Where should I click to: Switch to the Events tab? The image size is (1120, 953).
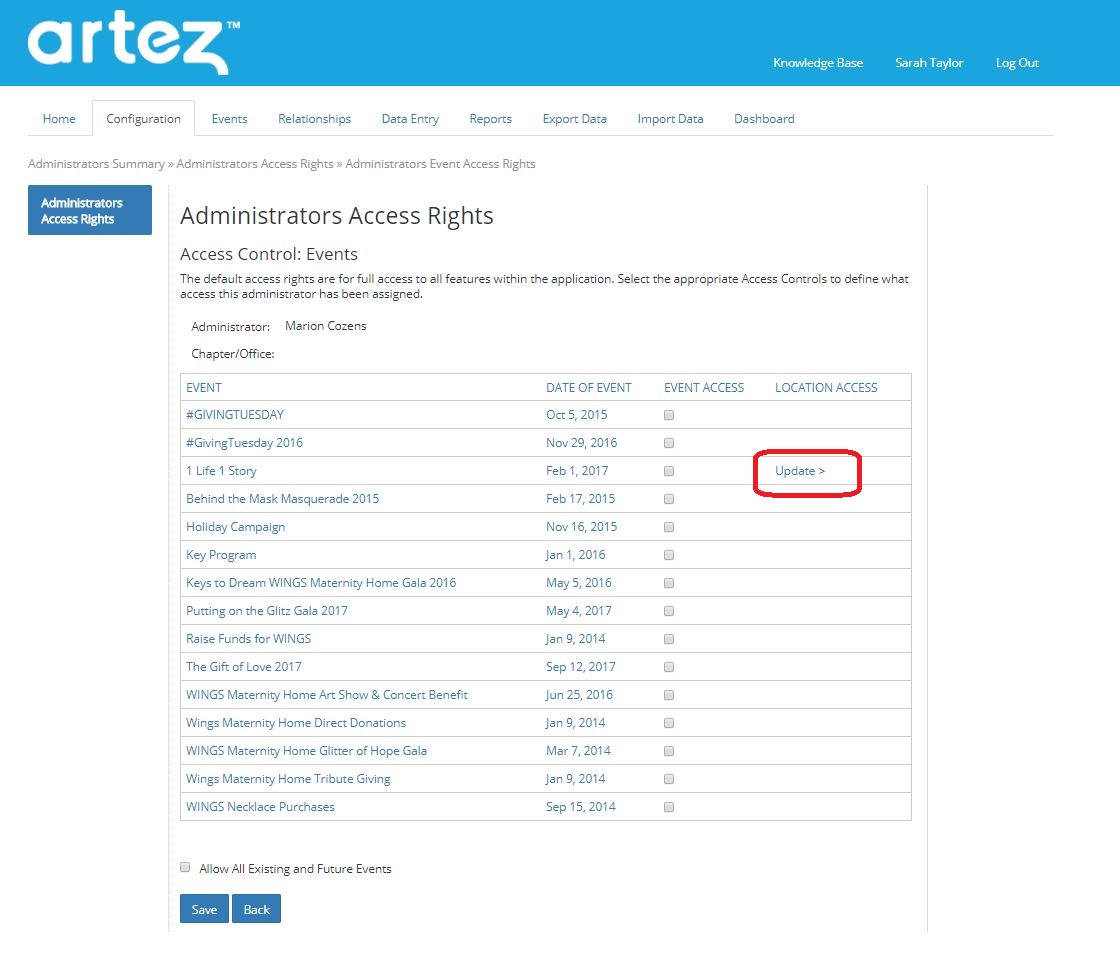229,119
